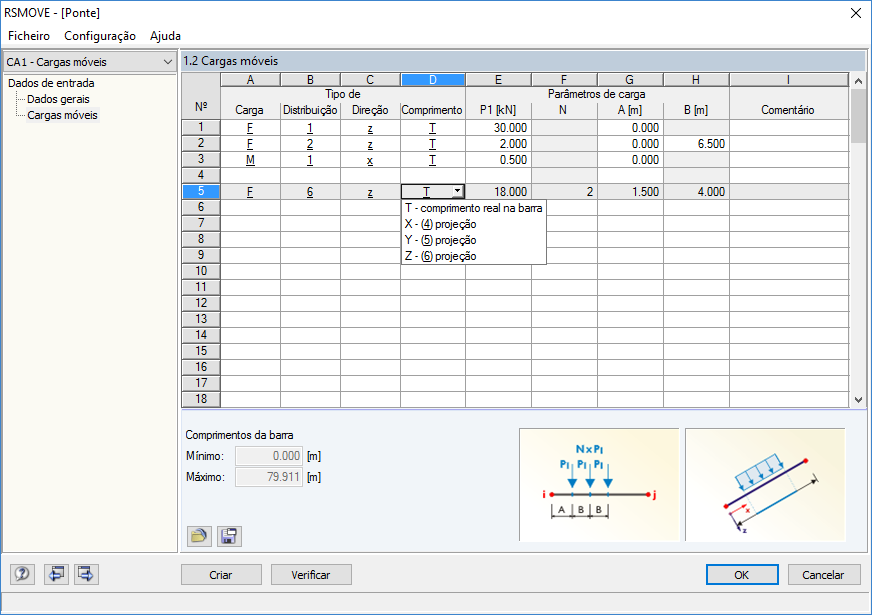Select column header D
The height and width of the screenshot is (615, 872).
coord(433,80)
